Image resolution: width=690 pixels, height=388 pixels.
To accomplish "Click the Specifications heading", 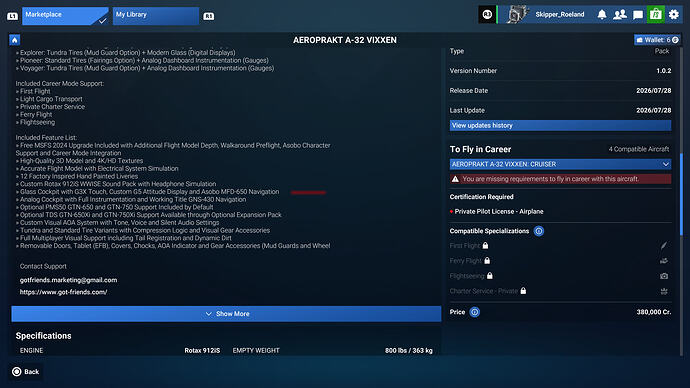I will (x=44, y=336).
